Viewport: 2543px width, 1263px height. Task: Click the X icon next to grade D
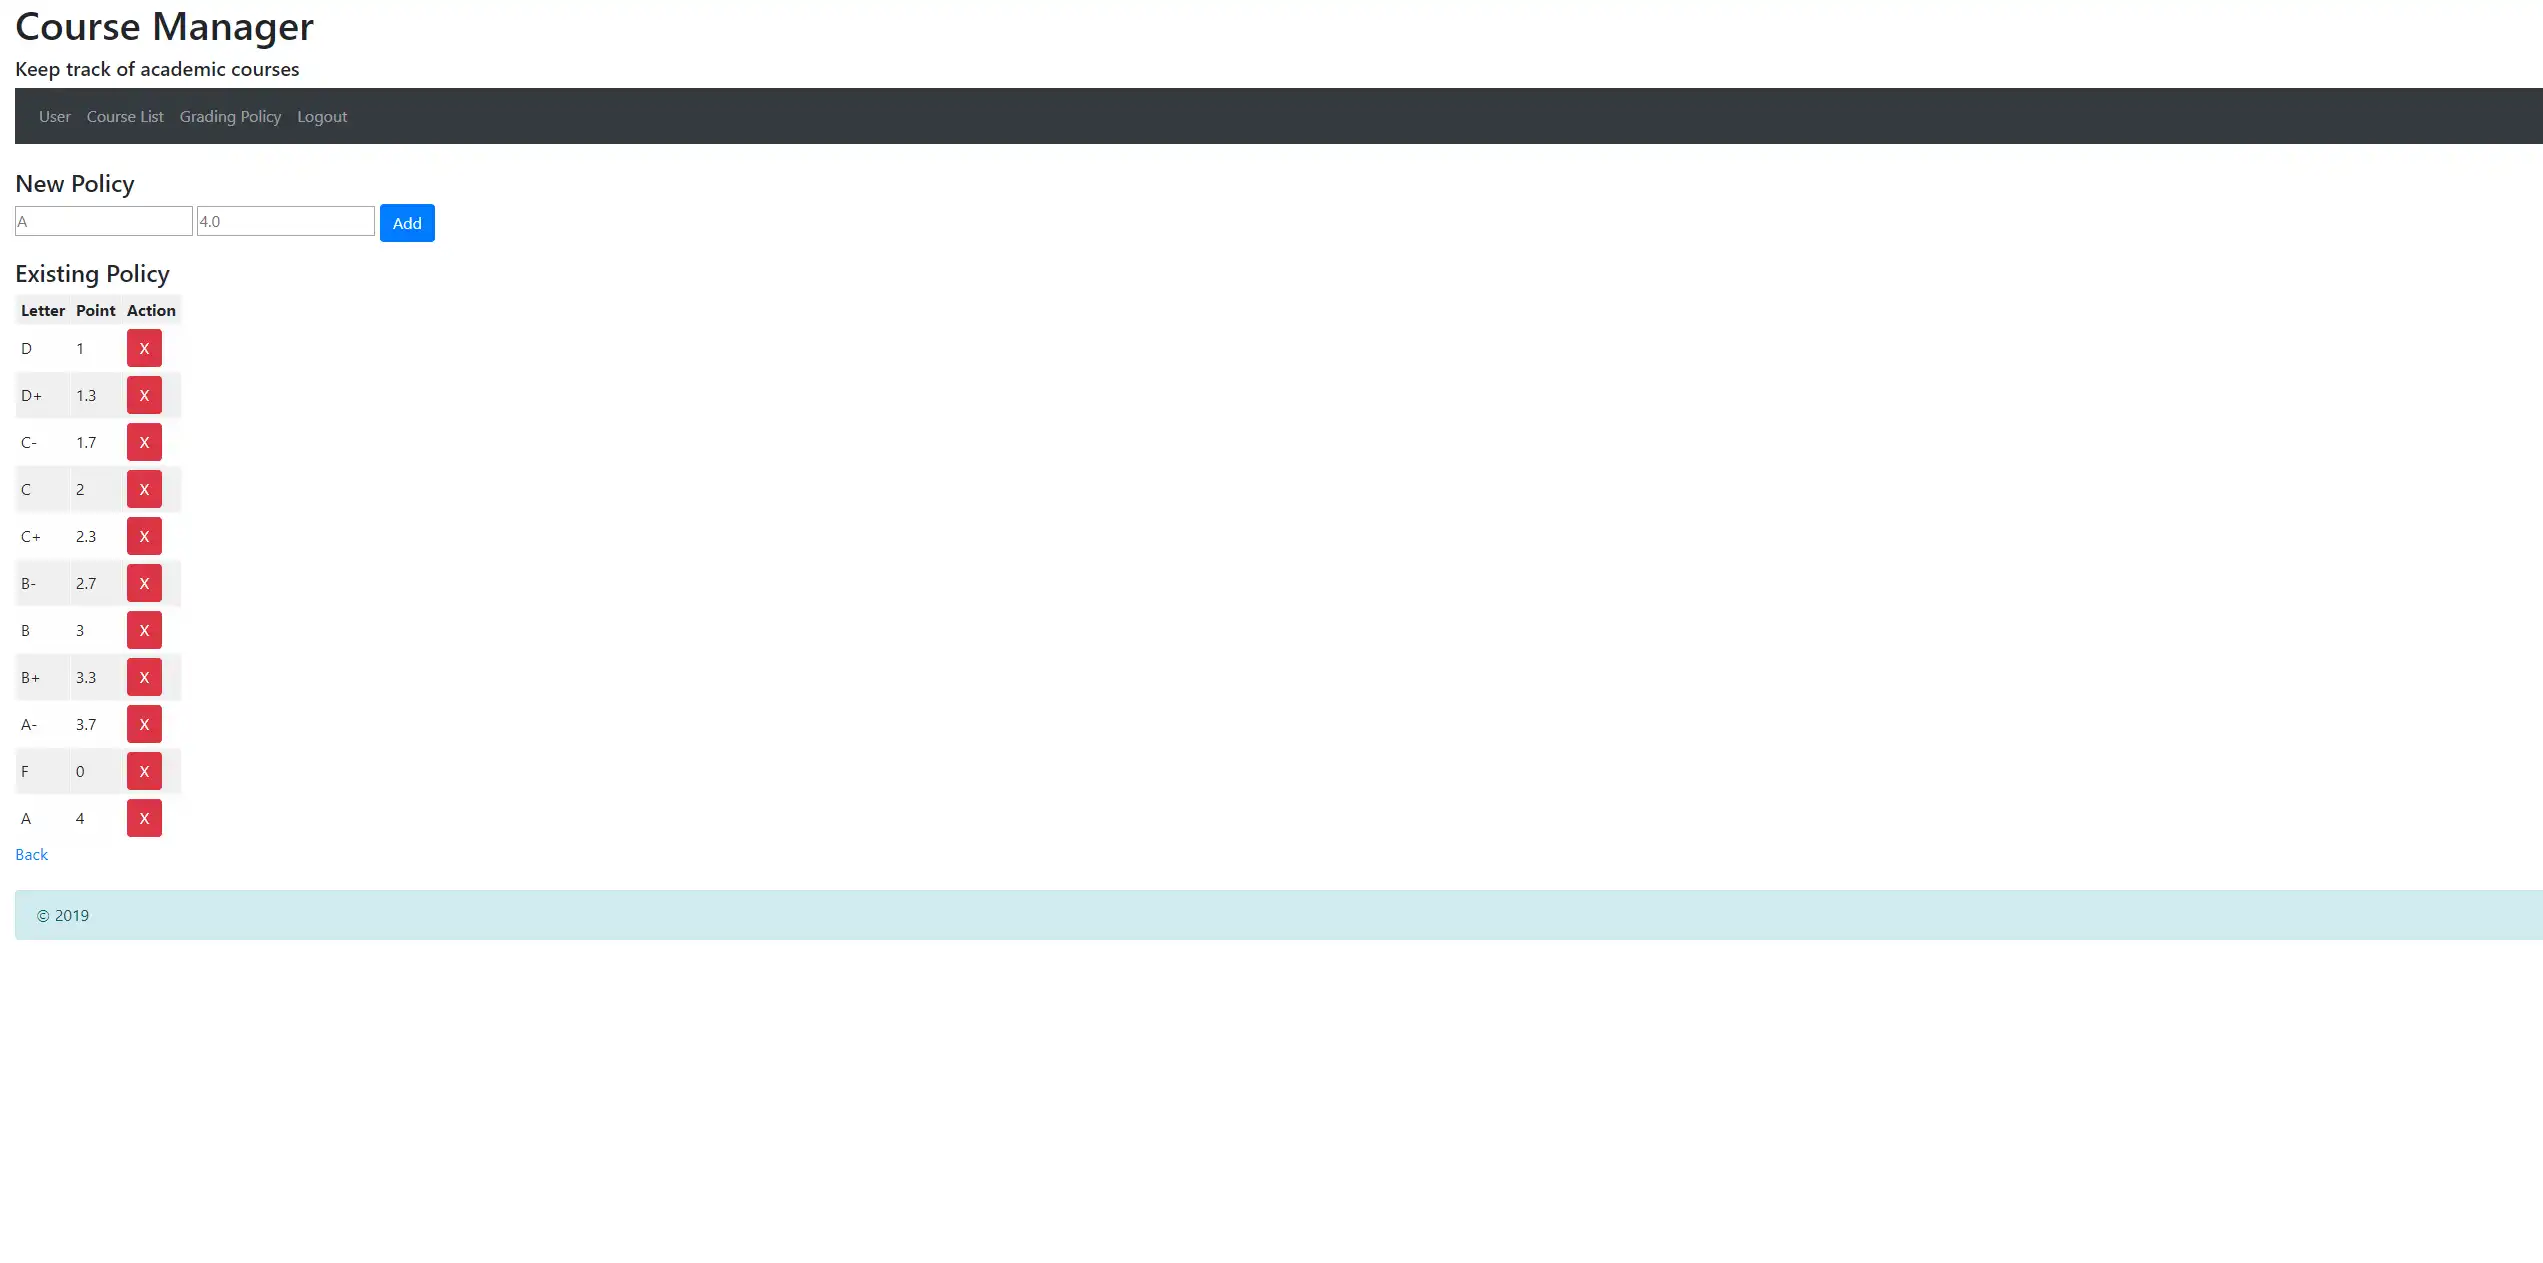pos(144,347)
